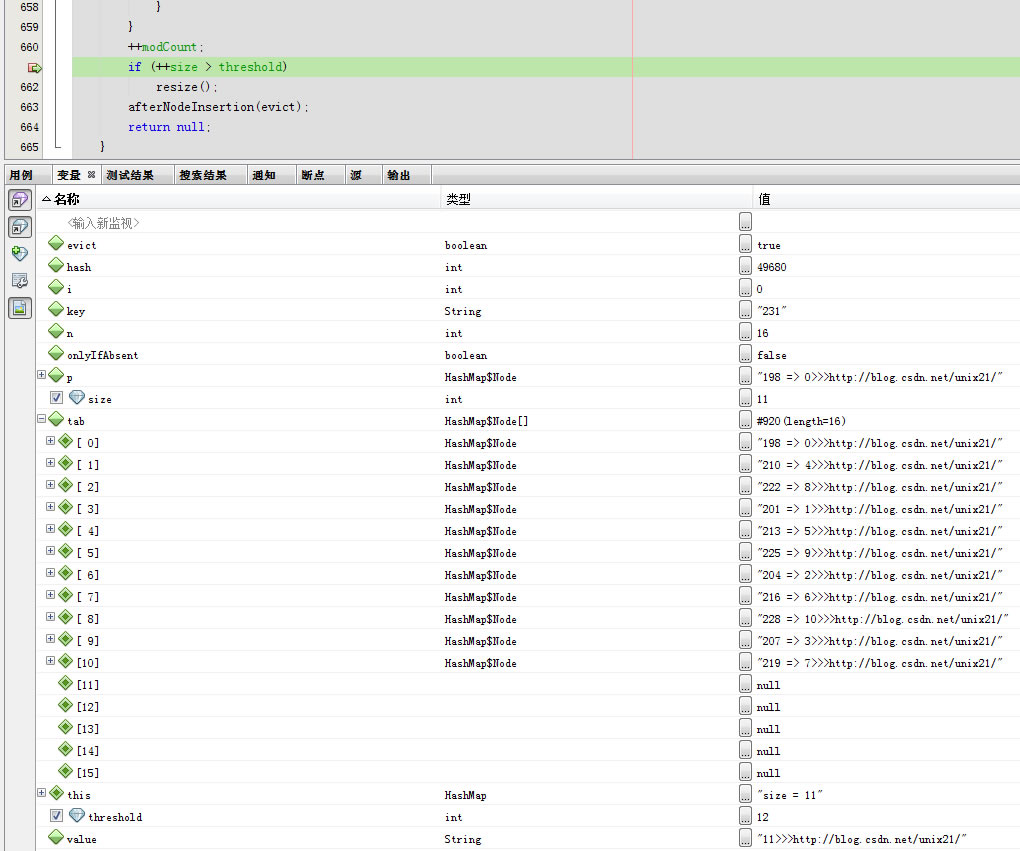The image size is (1020, 851).
Task: Select the 变量 tab
Action: tap(68, 175)
